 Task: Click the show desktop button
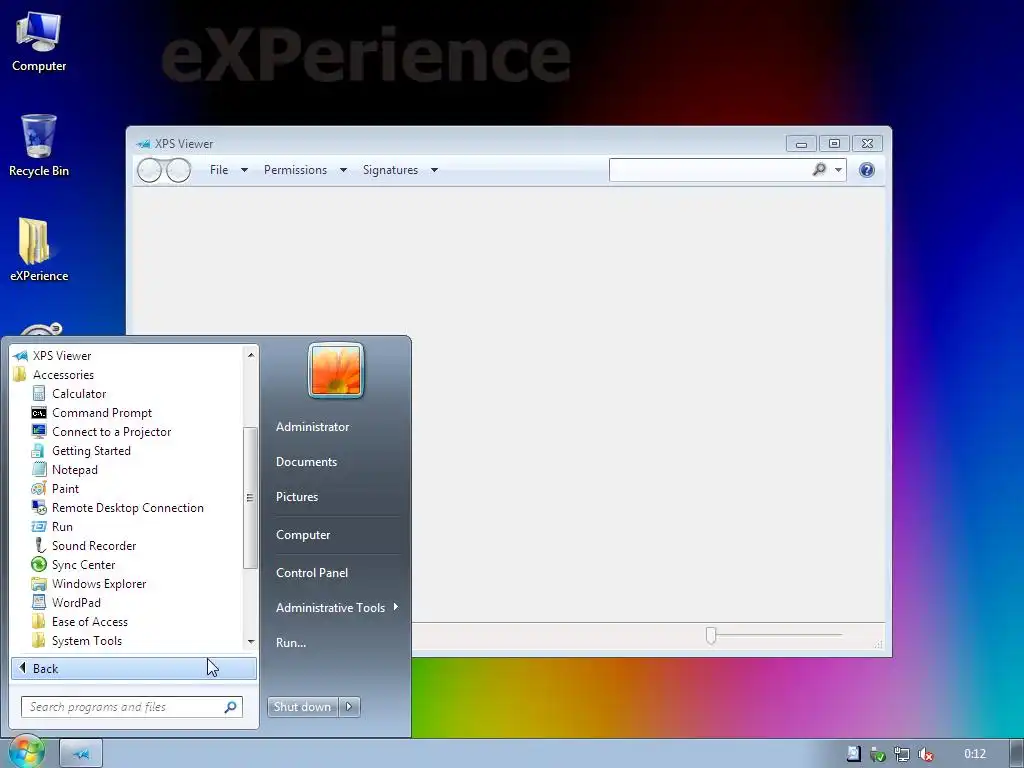pos(1018,754)
